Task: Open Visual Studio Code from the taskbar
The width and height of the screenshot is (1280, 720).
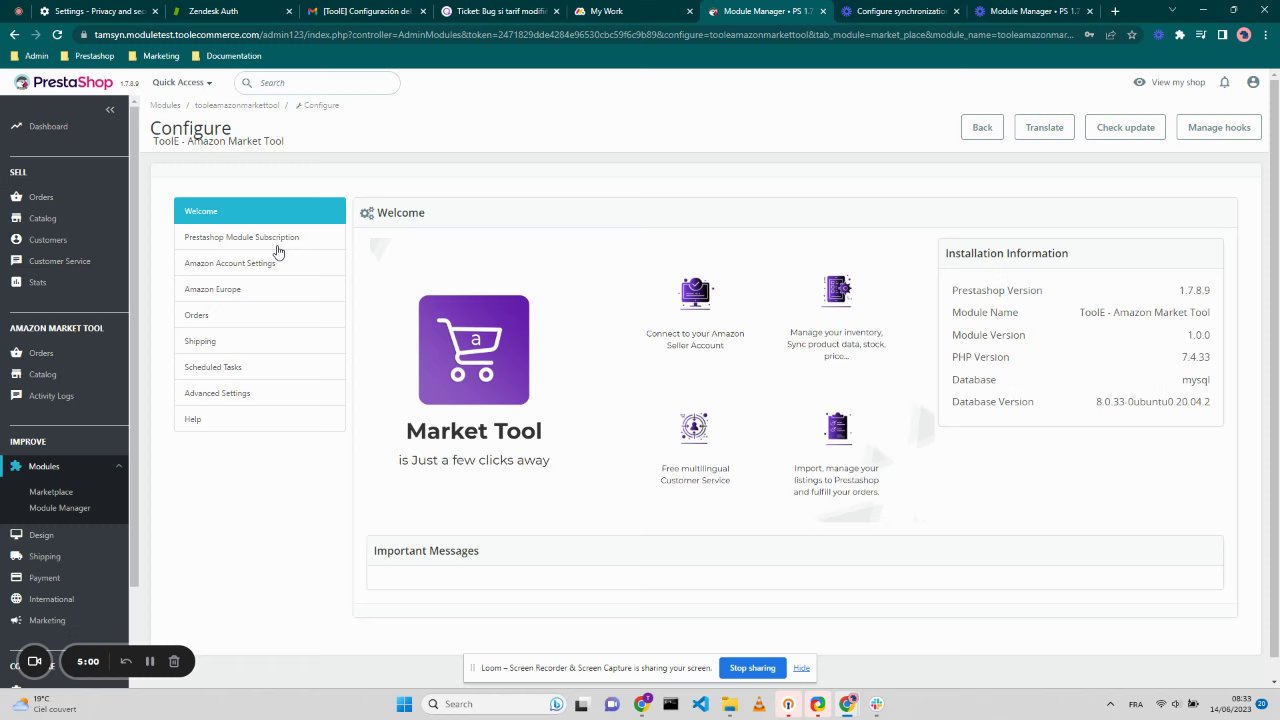Action: 700,704
